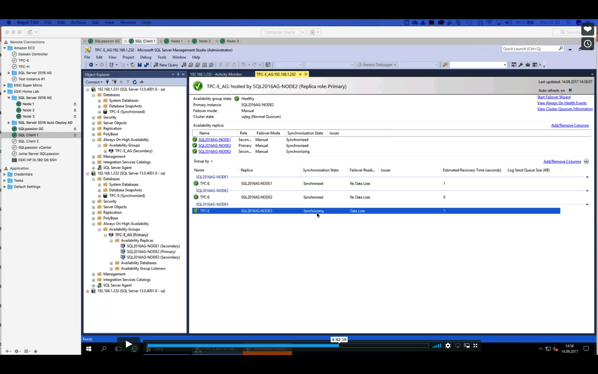The height and width of the screenshot is (374, 598).
Task: Open the File menu in SSMS
Action: 87,57
